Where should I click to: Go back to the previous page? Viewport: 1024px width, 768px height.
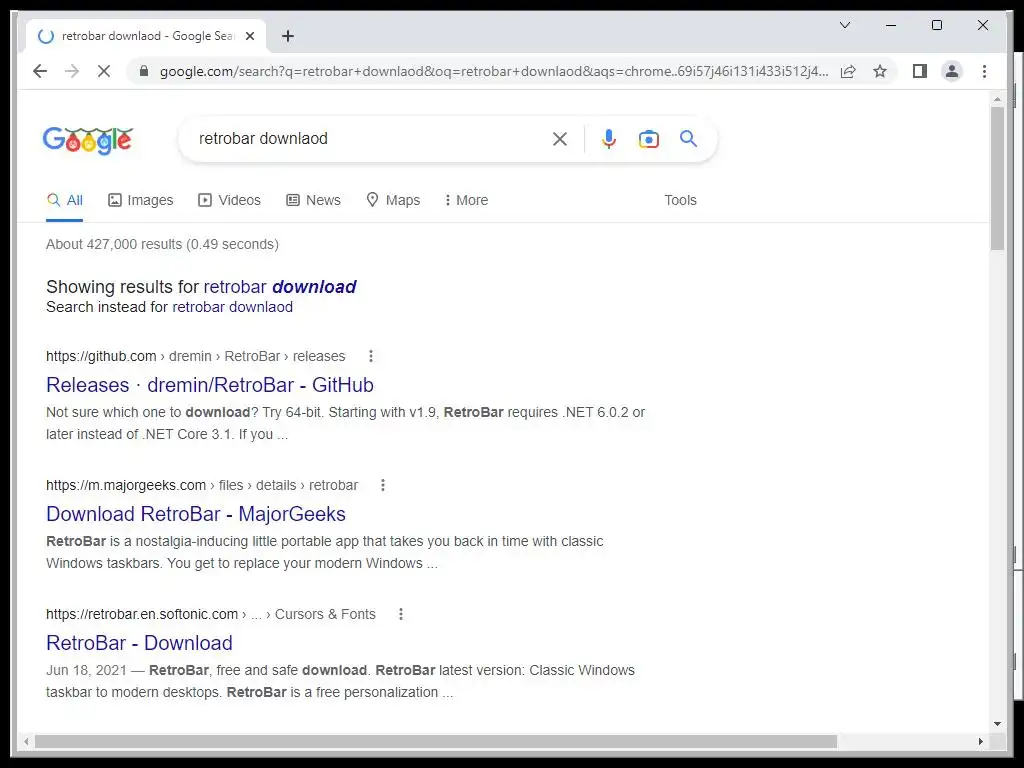[x=40, y=71]
